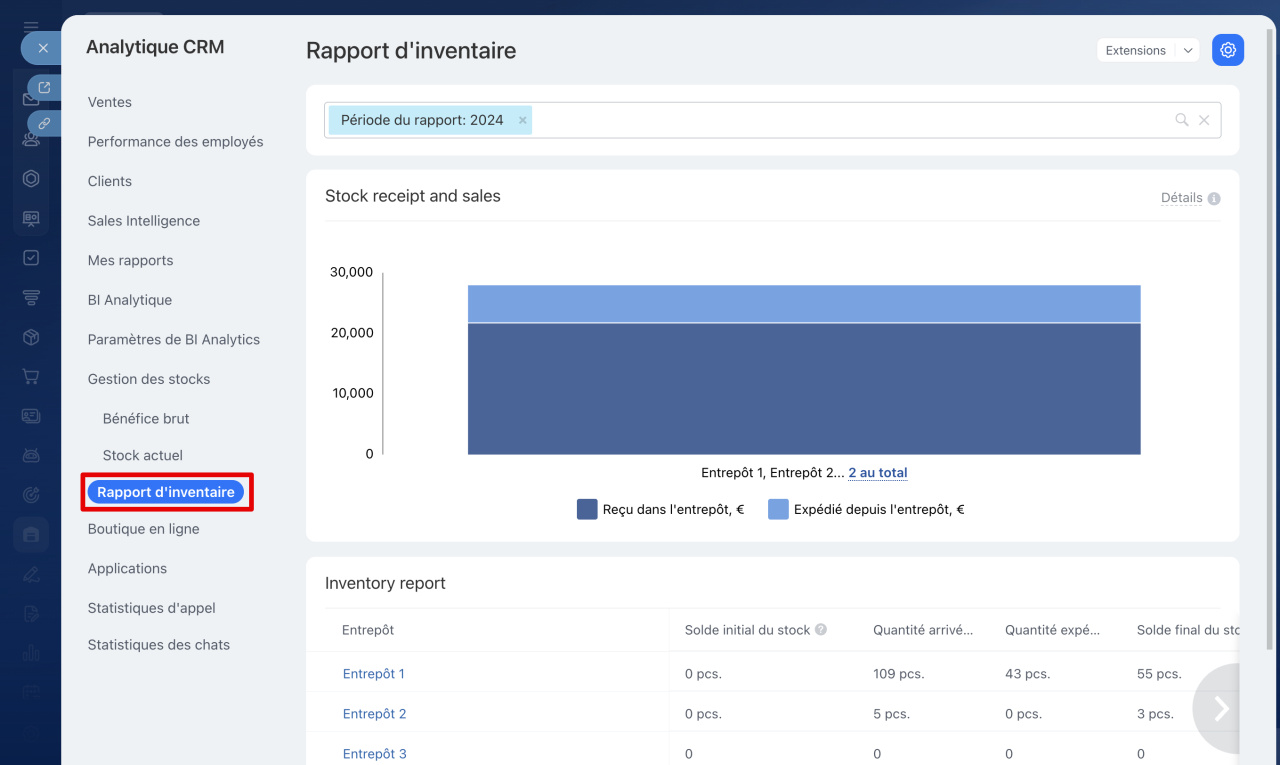Viewport: 1280px width, 765px height.
Task: Expand the Extensions dropdown arrow
Action: tap(1186, 50)
